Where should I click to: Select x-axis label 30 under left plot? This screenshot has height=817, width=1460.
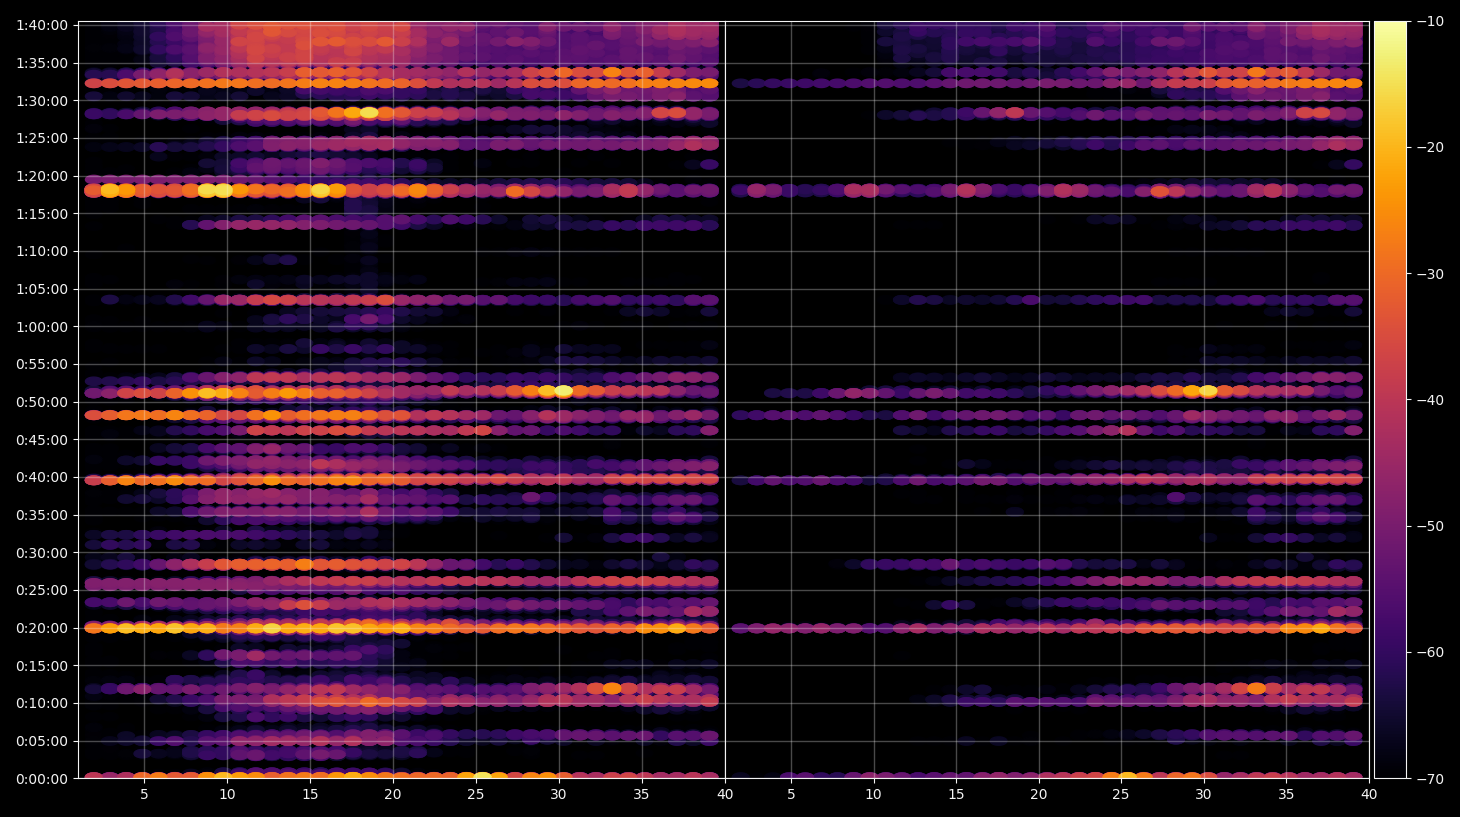[559, 795]
